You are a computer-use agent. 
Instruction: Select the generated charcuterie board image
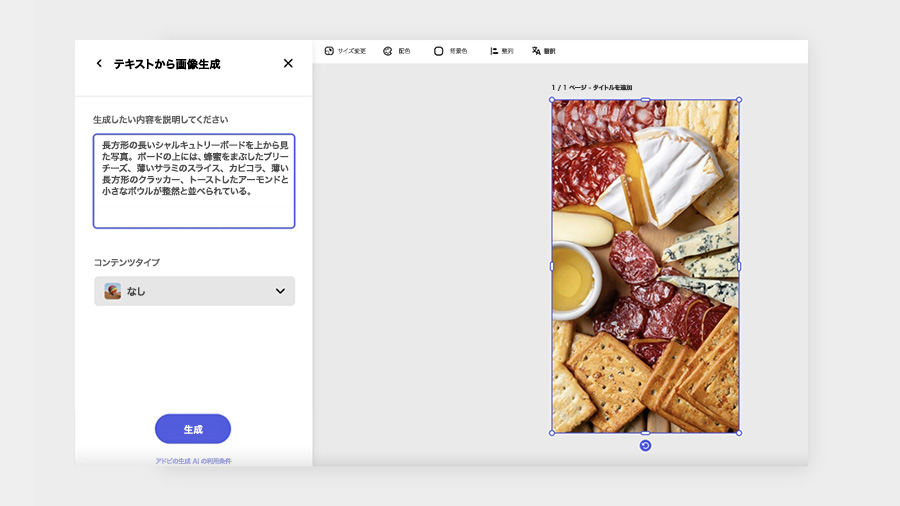coord(645,266)
